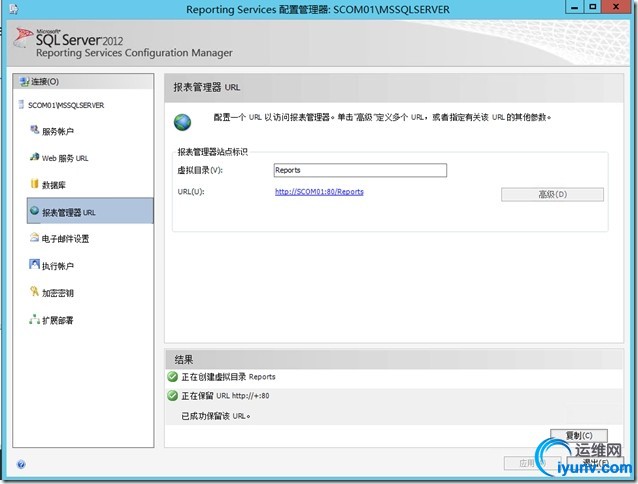Click the app icon in the title bar
638x484 pixels.
point(13,9)
